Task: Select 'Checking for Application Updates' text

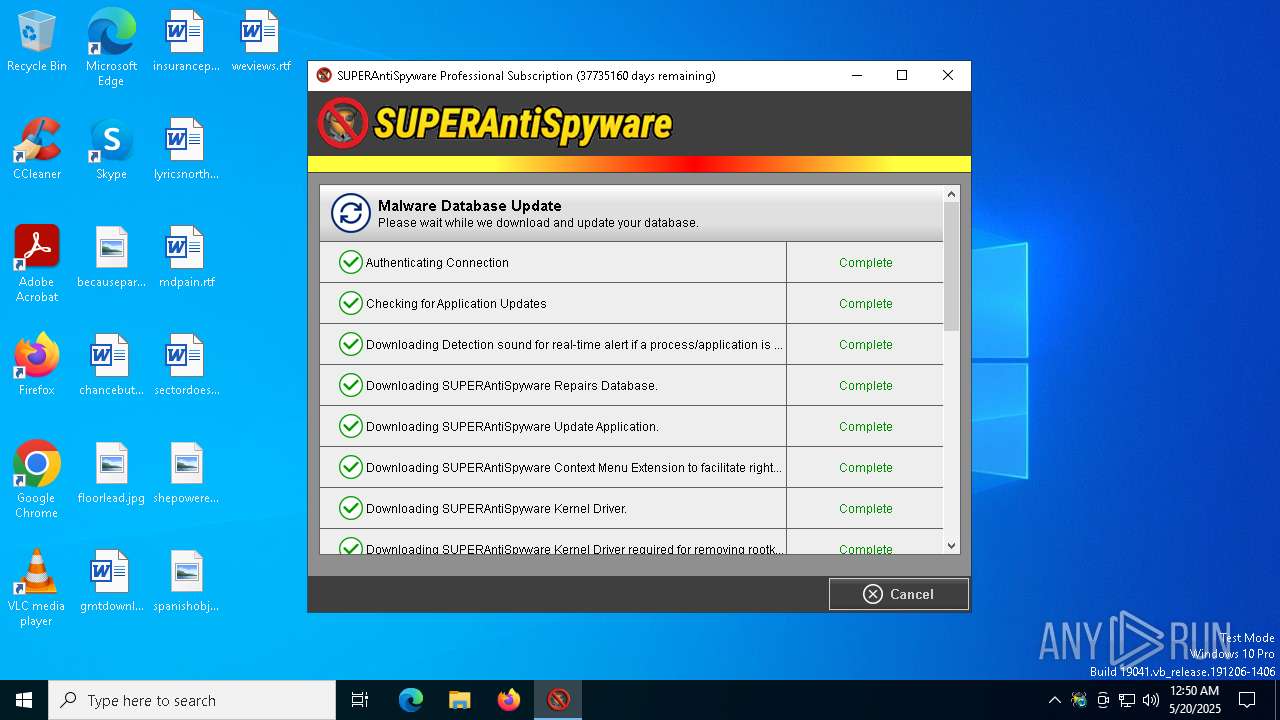Action: (x=456, y=304)
